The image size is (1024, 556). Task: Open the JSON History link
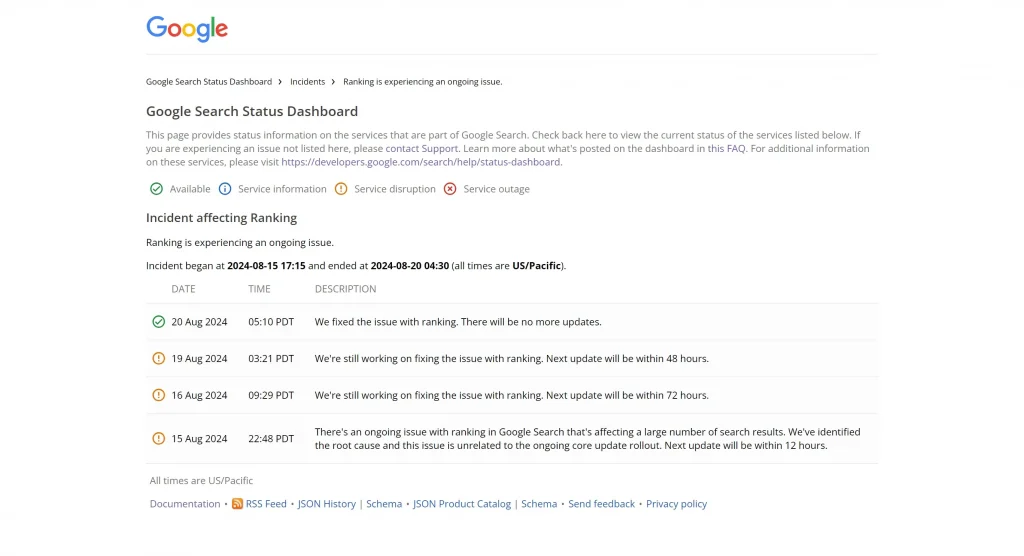pyautogui.click(x=327, y=504)
